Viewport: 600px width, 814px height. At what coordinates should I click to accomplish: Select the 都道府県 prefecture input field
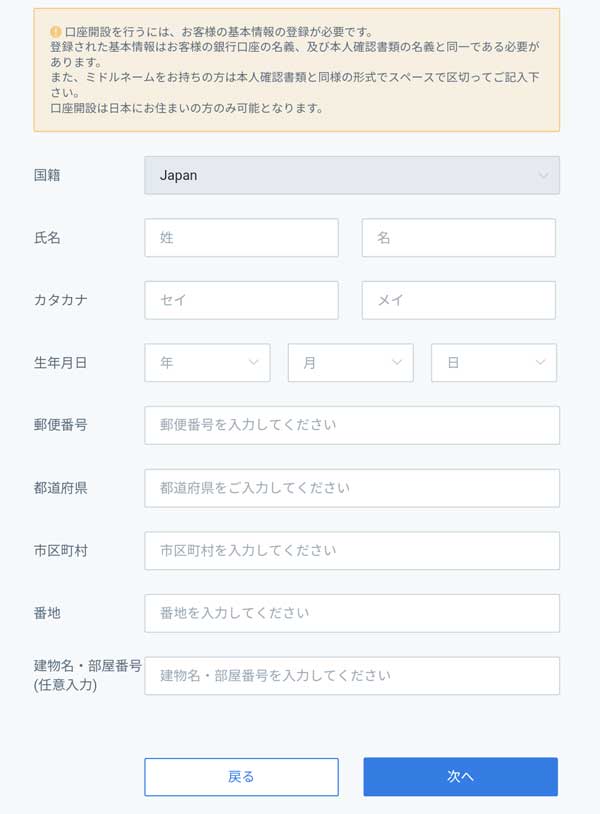pos(351,488)
